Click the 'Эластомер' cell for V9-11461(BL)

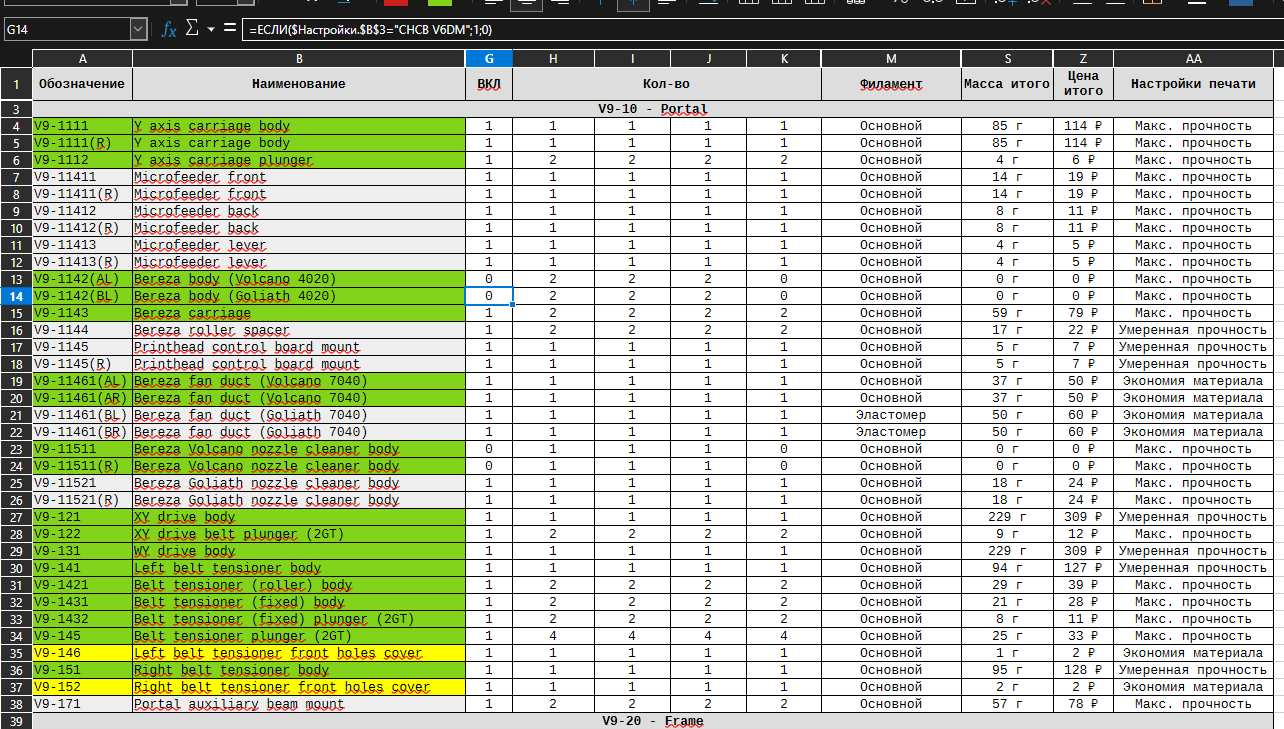(891, 415)
